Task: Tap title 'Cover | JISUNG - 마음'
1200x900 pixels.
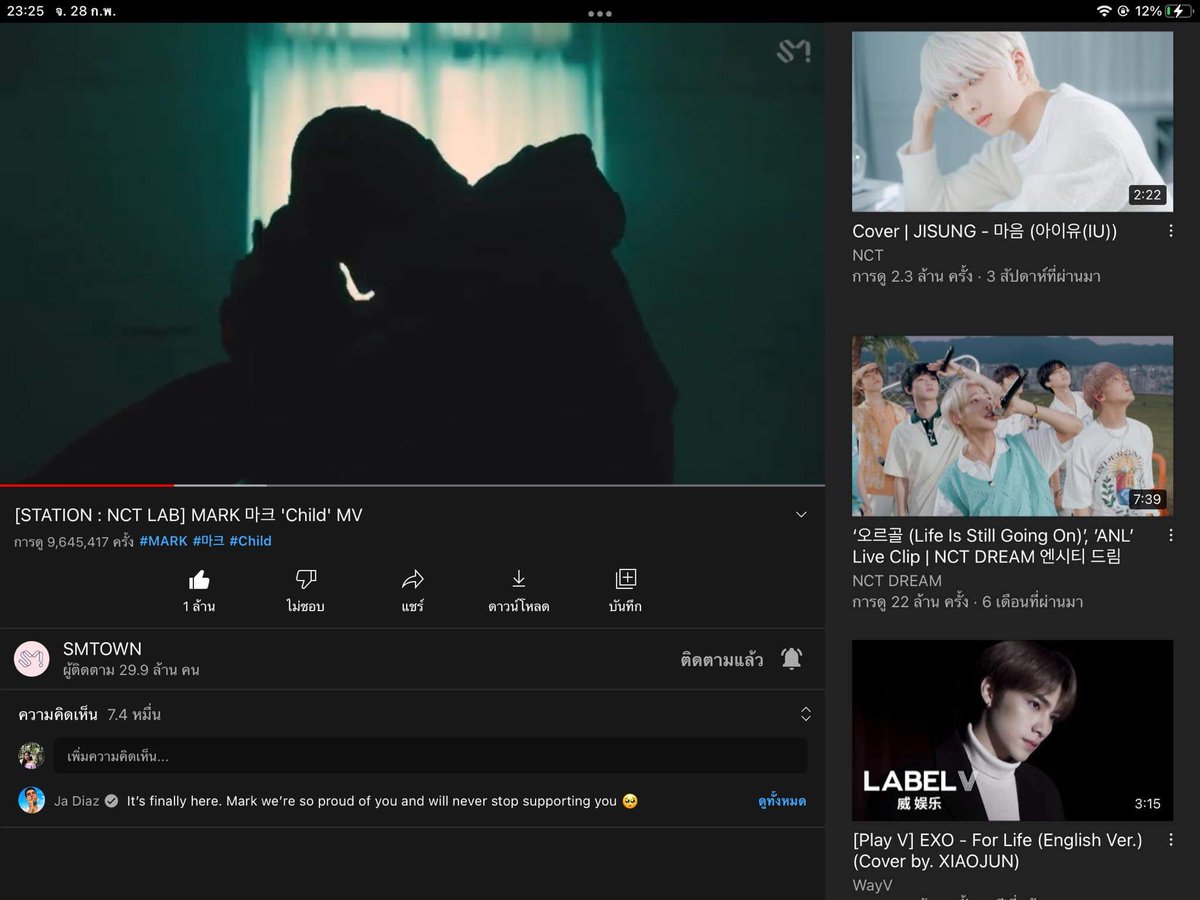Action: (984, 231)
